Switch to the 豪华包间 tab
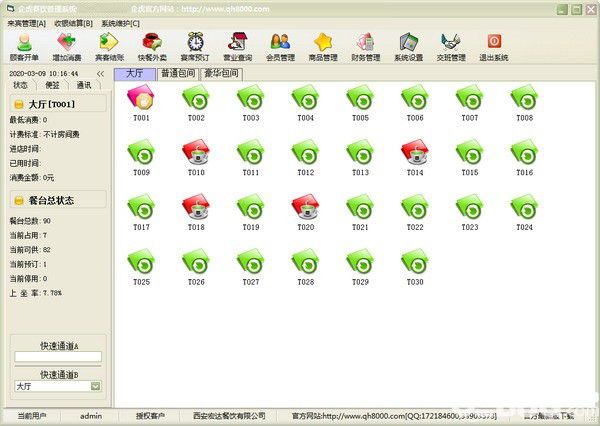The width and height of the screenshot is (600, 426). 222,73
